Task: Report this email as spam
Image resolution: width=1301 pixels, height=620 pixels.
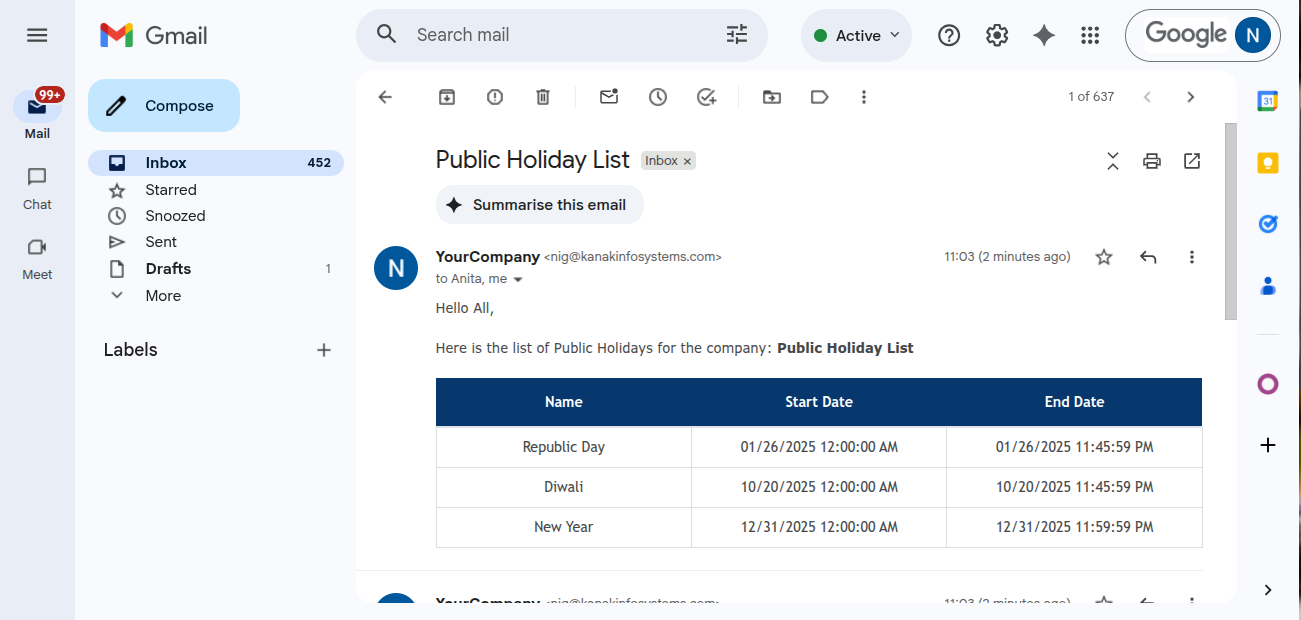Action: tap(494, 97)
